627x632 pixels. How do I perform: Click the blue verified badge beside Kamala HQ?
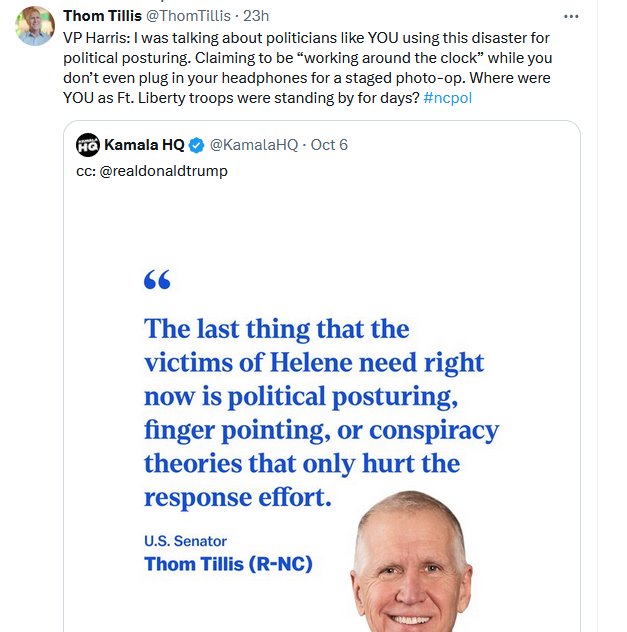click(195, 145)
